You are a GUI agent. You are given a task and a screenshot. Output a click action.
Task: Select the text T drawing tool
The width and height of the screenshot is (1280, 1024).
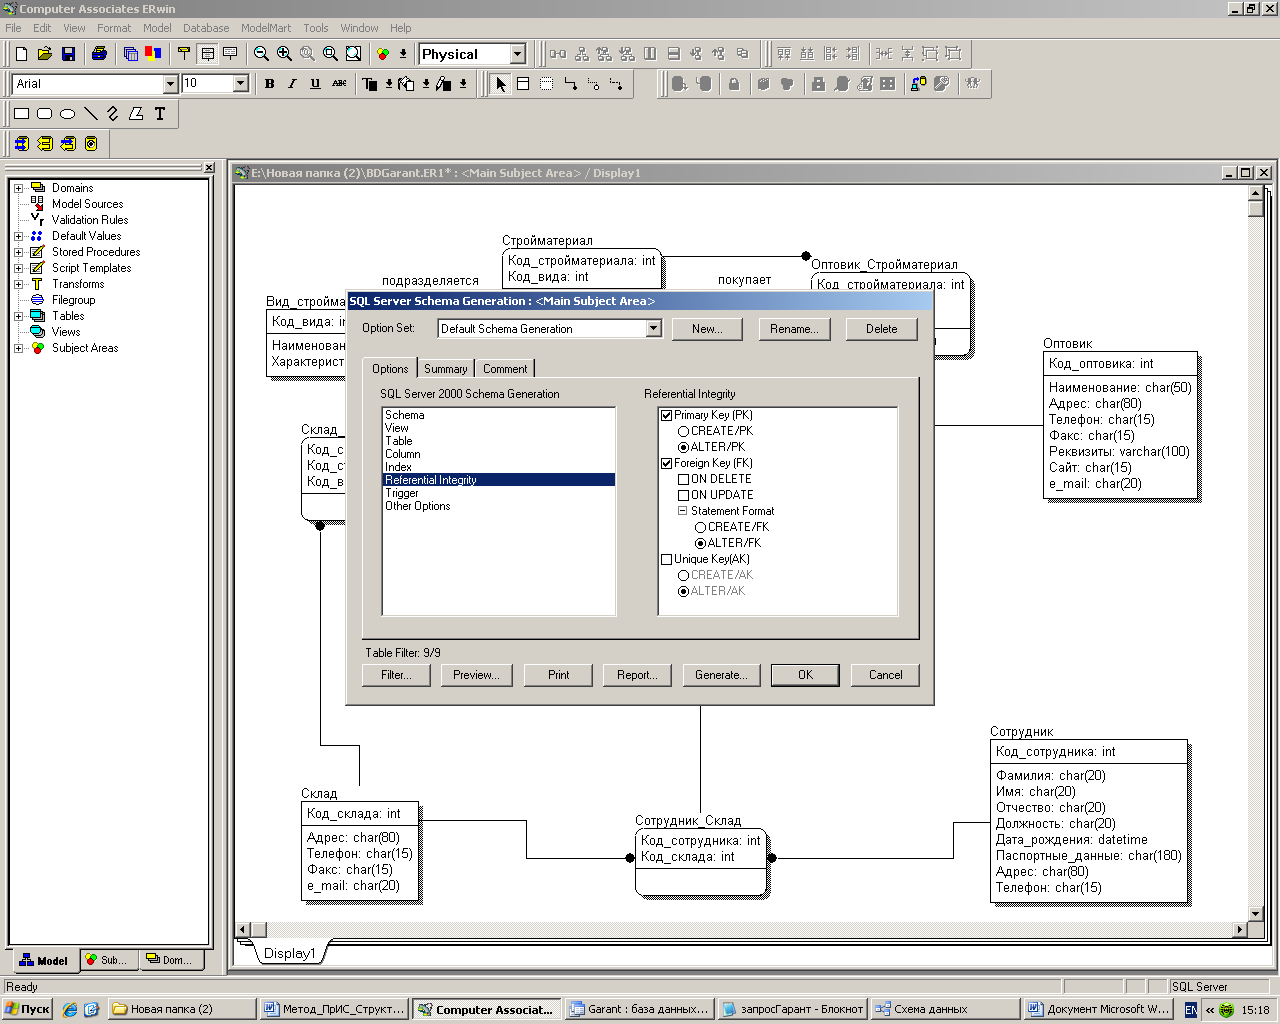(160, 114)
